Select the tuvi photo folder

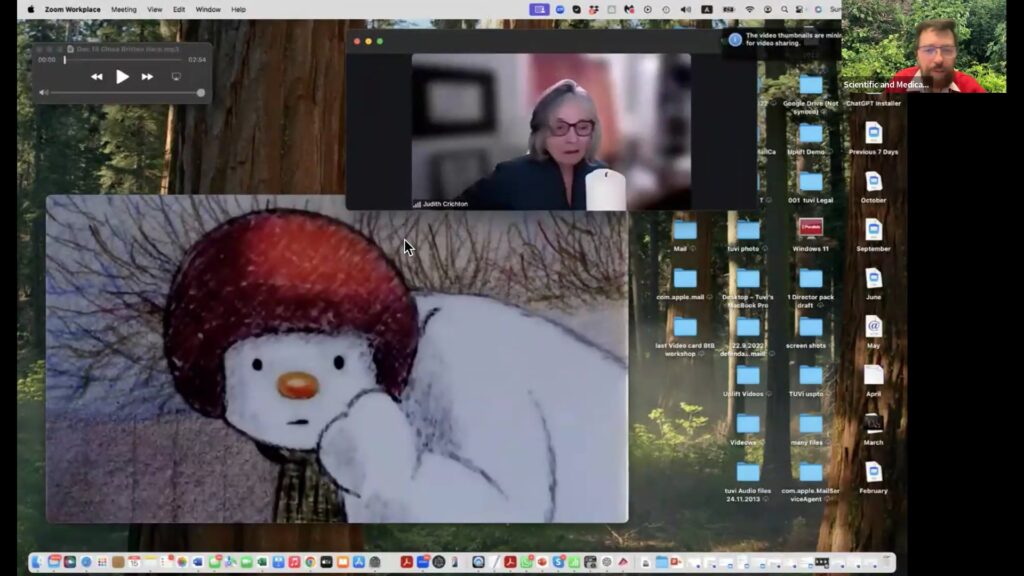click(x=747, y=236)
